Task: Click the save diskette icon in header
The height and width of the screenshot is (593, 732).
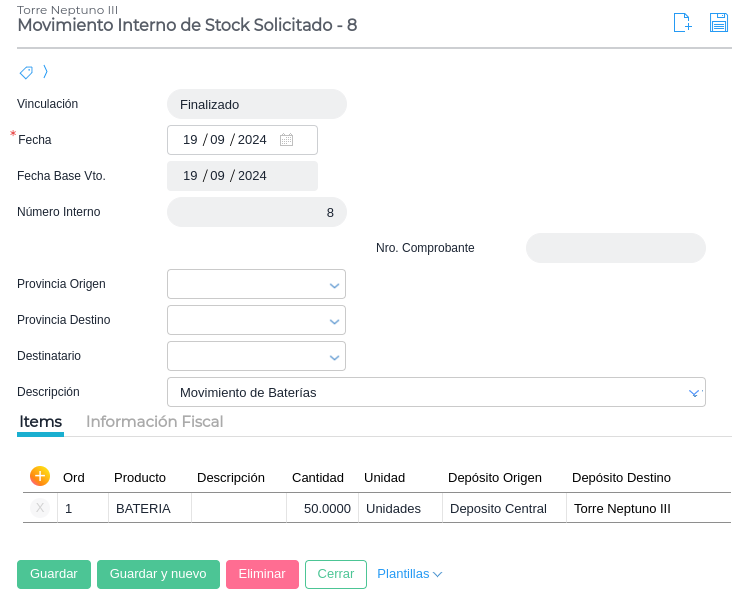Action: pyautogui.click(x=718, y=23)
